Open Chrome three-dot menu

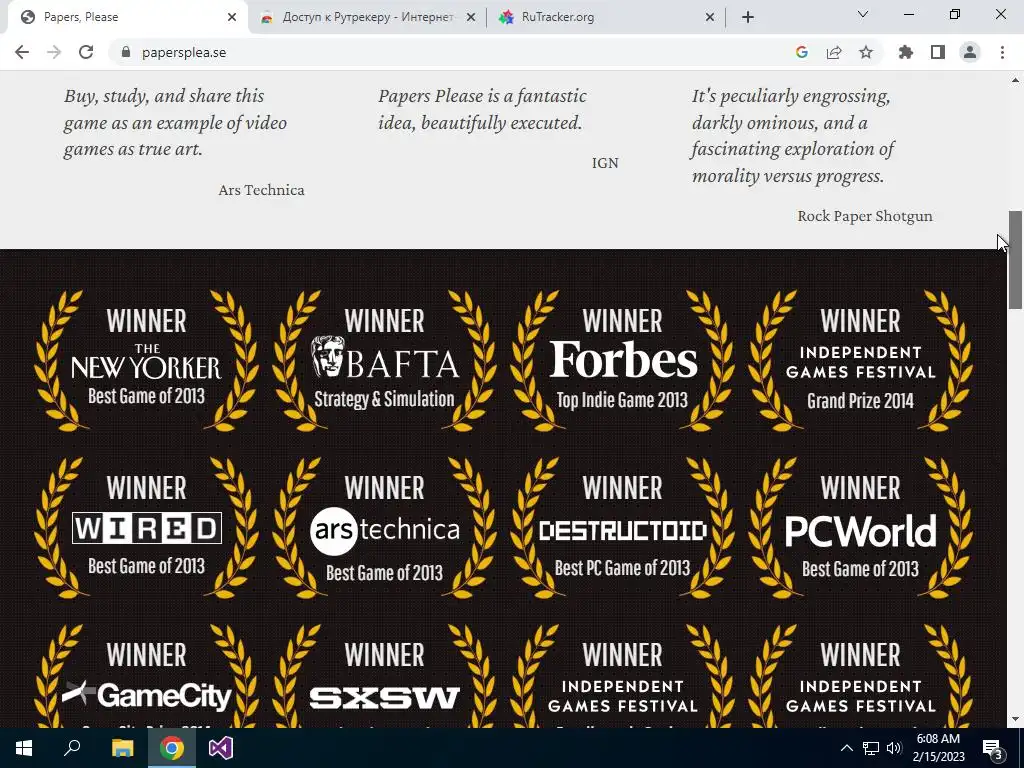pos(1002,52)
